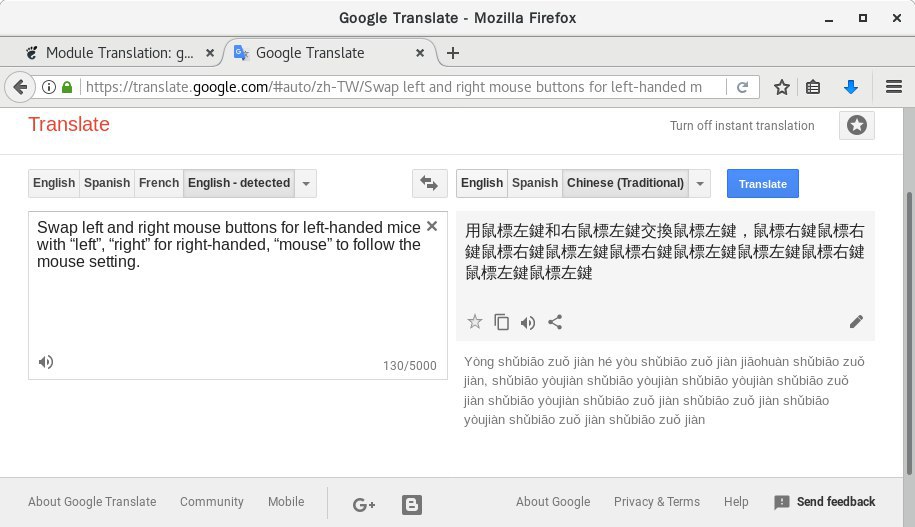Click the swap languages arrows icon

tap(429, 183)
